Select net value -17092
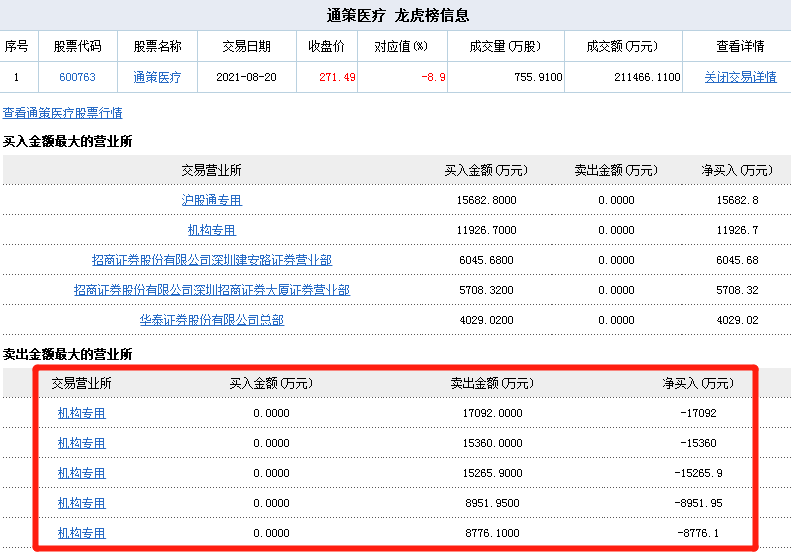Image resolution: width=791 pixels, height=553 pixels. (x=698, y=413)
